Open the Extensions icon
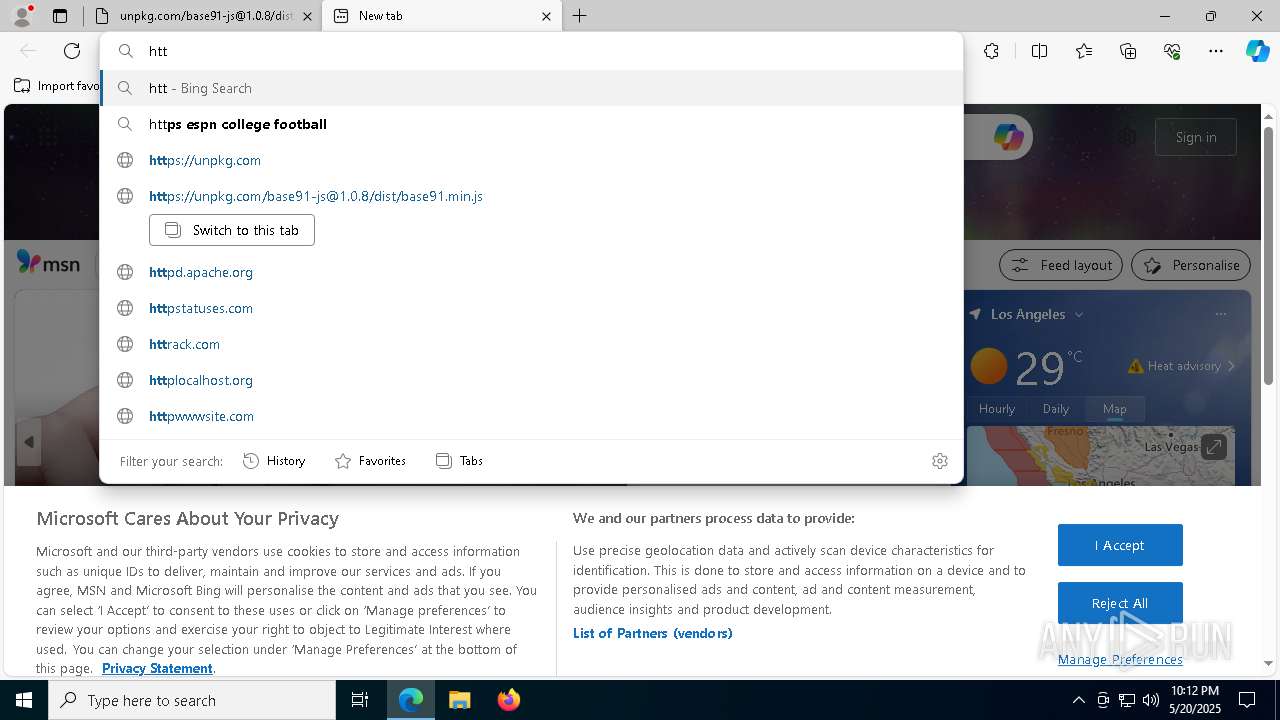Image resolution: width=1280 pixels, height=720 pixels. pyautogui.click(x=991, y=51)
